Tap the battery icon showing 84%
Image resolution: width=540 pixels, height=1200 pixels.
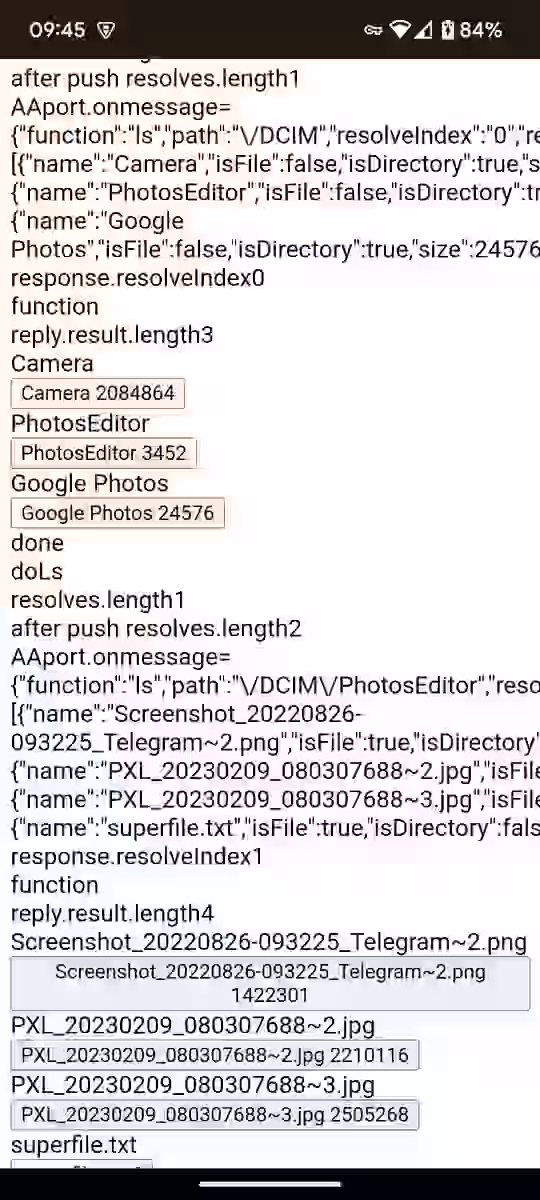tap(448, 30)
